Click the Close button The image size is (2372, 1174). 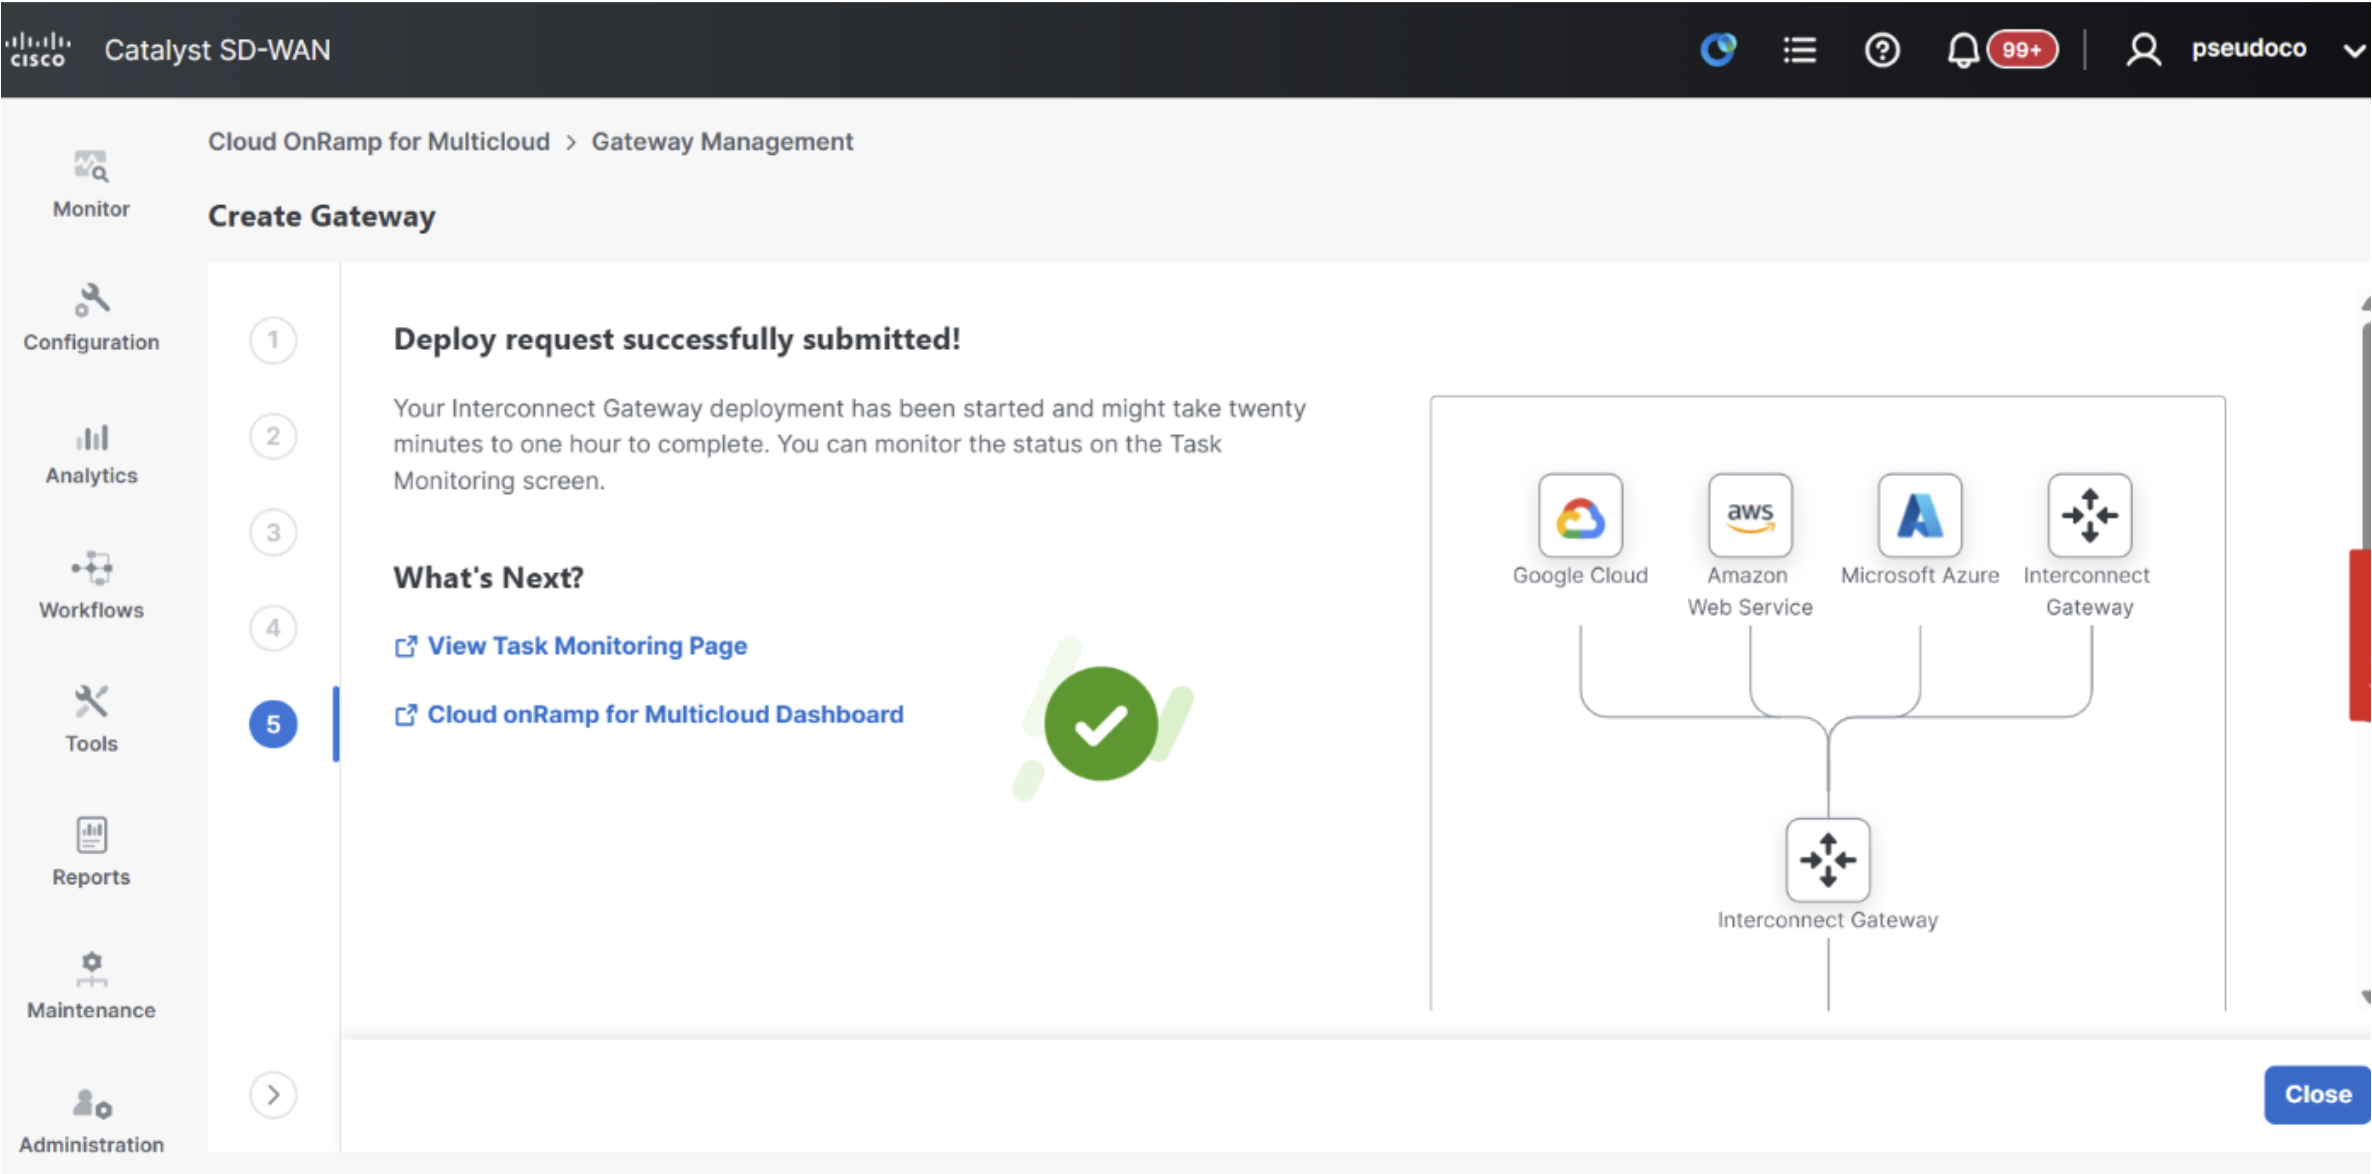click(x=2317, y=1094)
